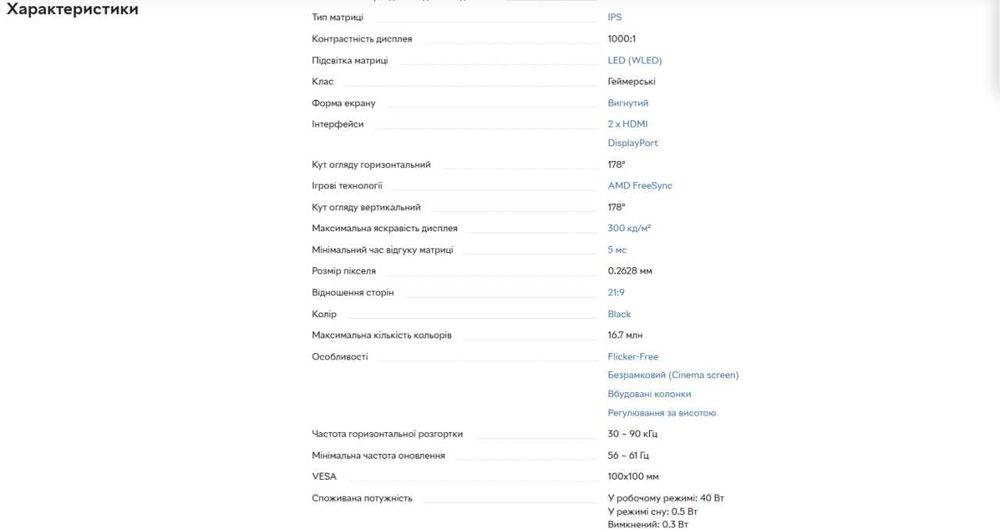Click the 100x100 мм VESA value
Viewport: 1000px width, 529px height.
pyautogui.click(x=633, y=476)
